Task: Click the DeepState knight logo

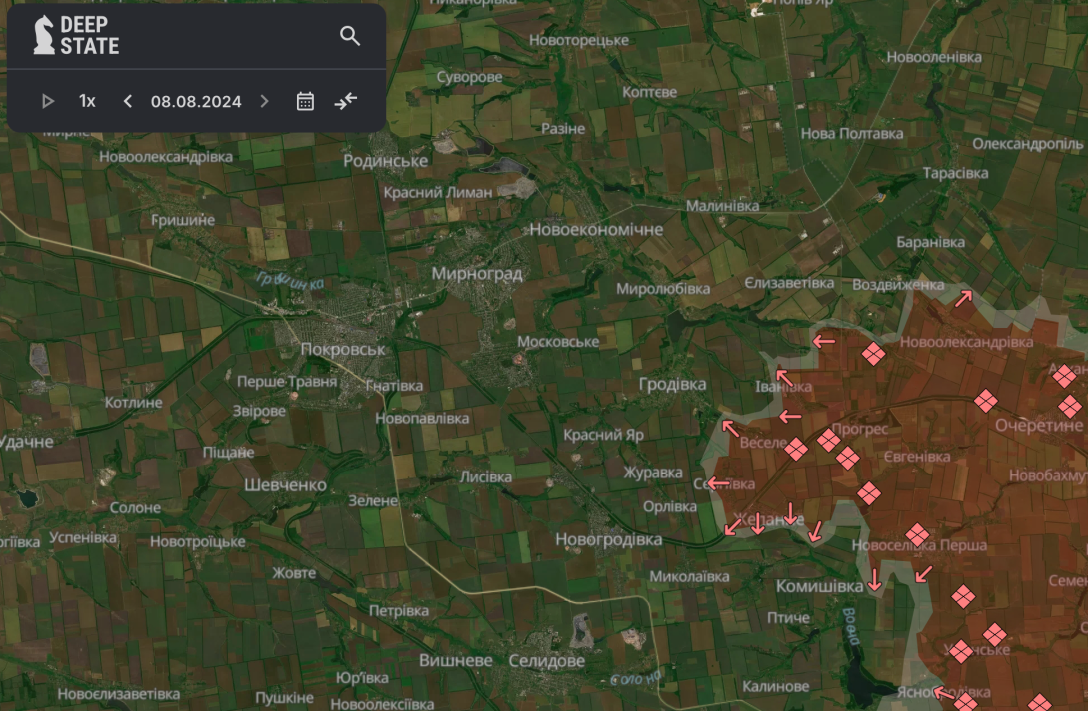Action: 44,35
